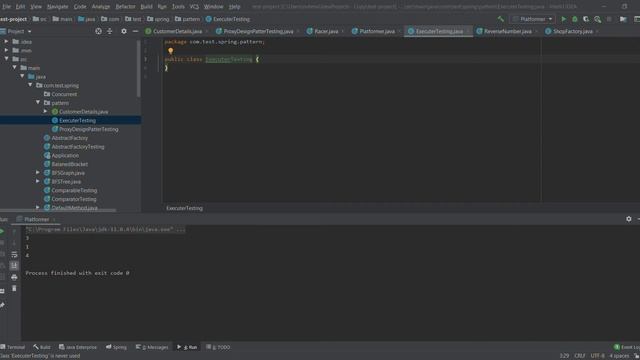The width and height of the screenshot is (640, 360).
Task: Rerun program with green arrow in Run panel
Action: [x=2, y=231]
